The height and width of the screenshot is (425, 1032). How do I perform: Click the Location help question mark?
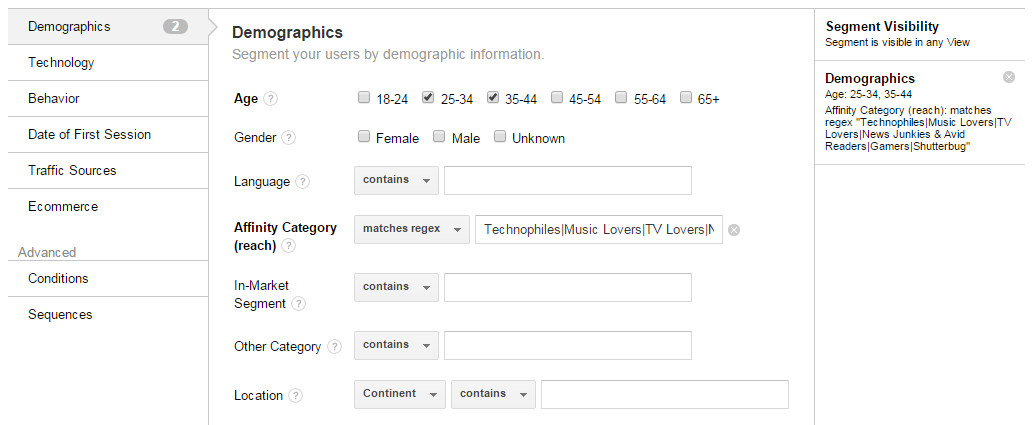(296, 396)
